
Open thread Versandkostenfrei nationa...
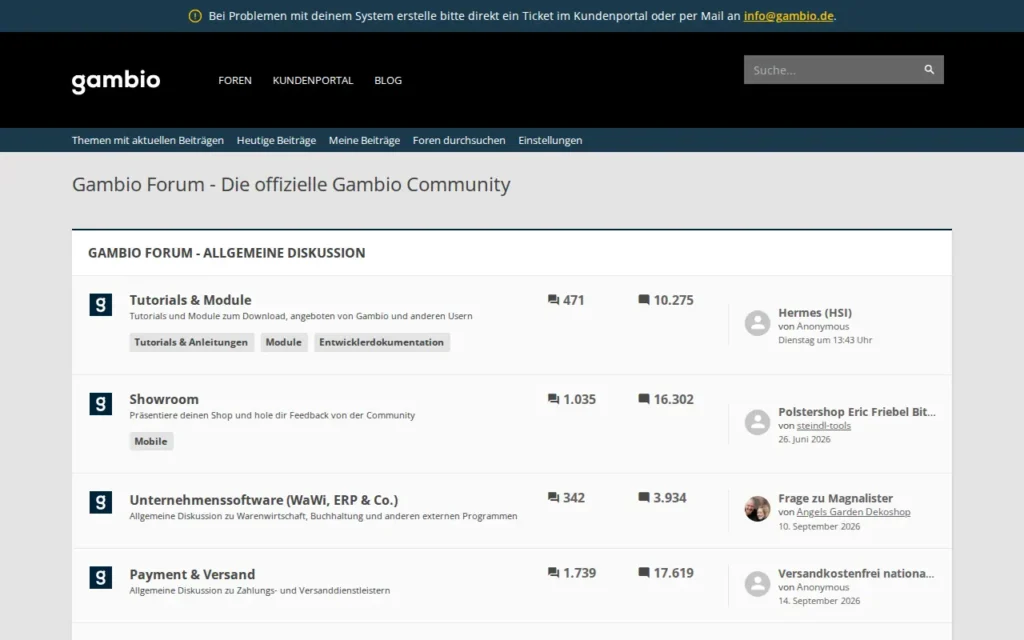point(856,573)
